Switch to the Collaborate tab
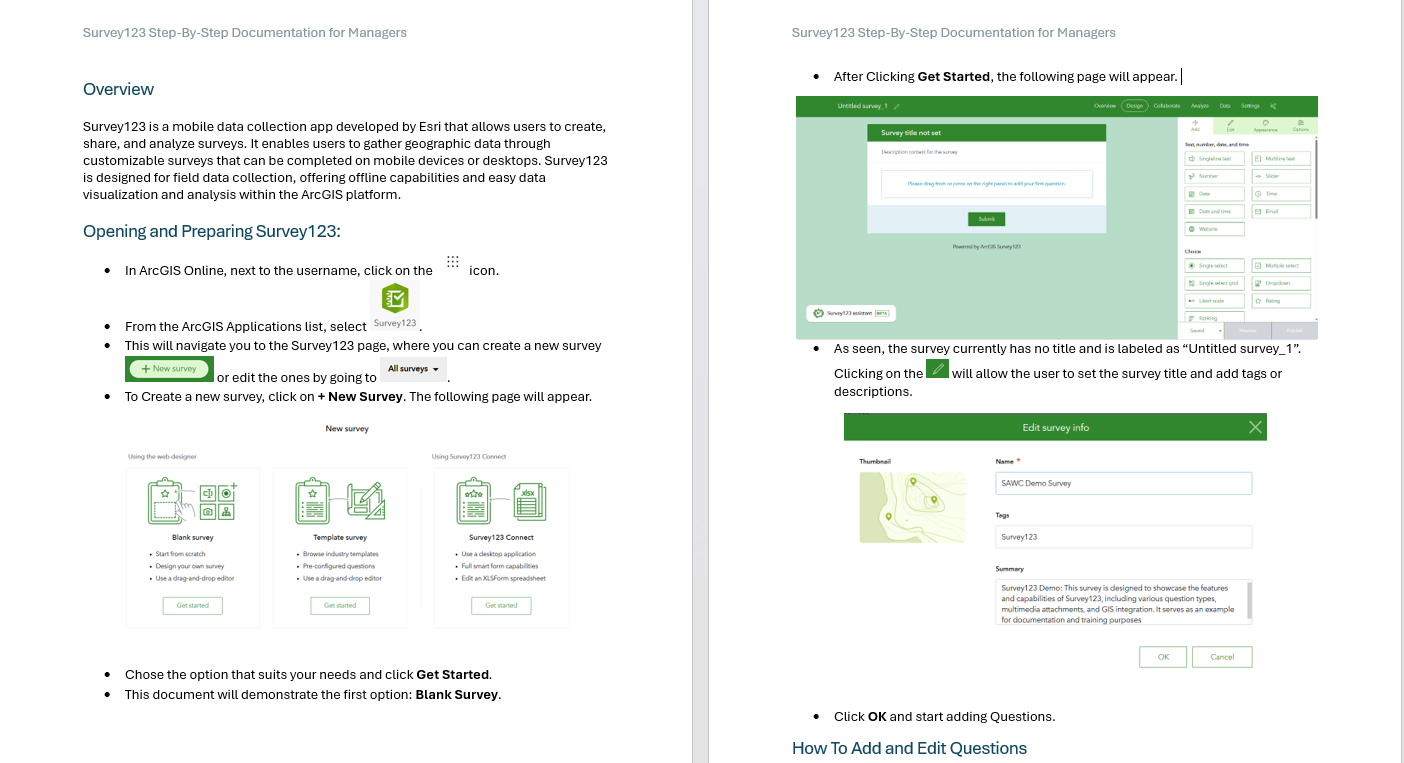This screenshot has width=1404, height=763. (x=1167, y=105)
